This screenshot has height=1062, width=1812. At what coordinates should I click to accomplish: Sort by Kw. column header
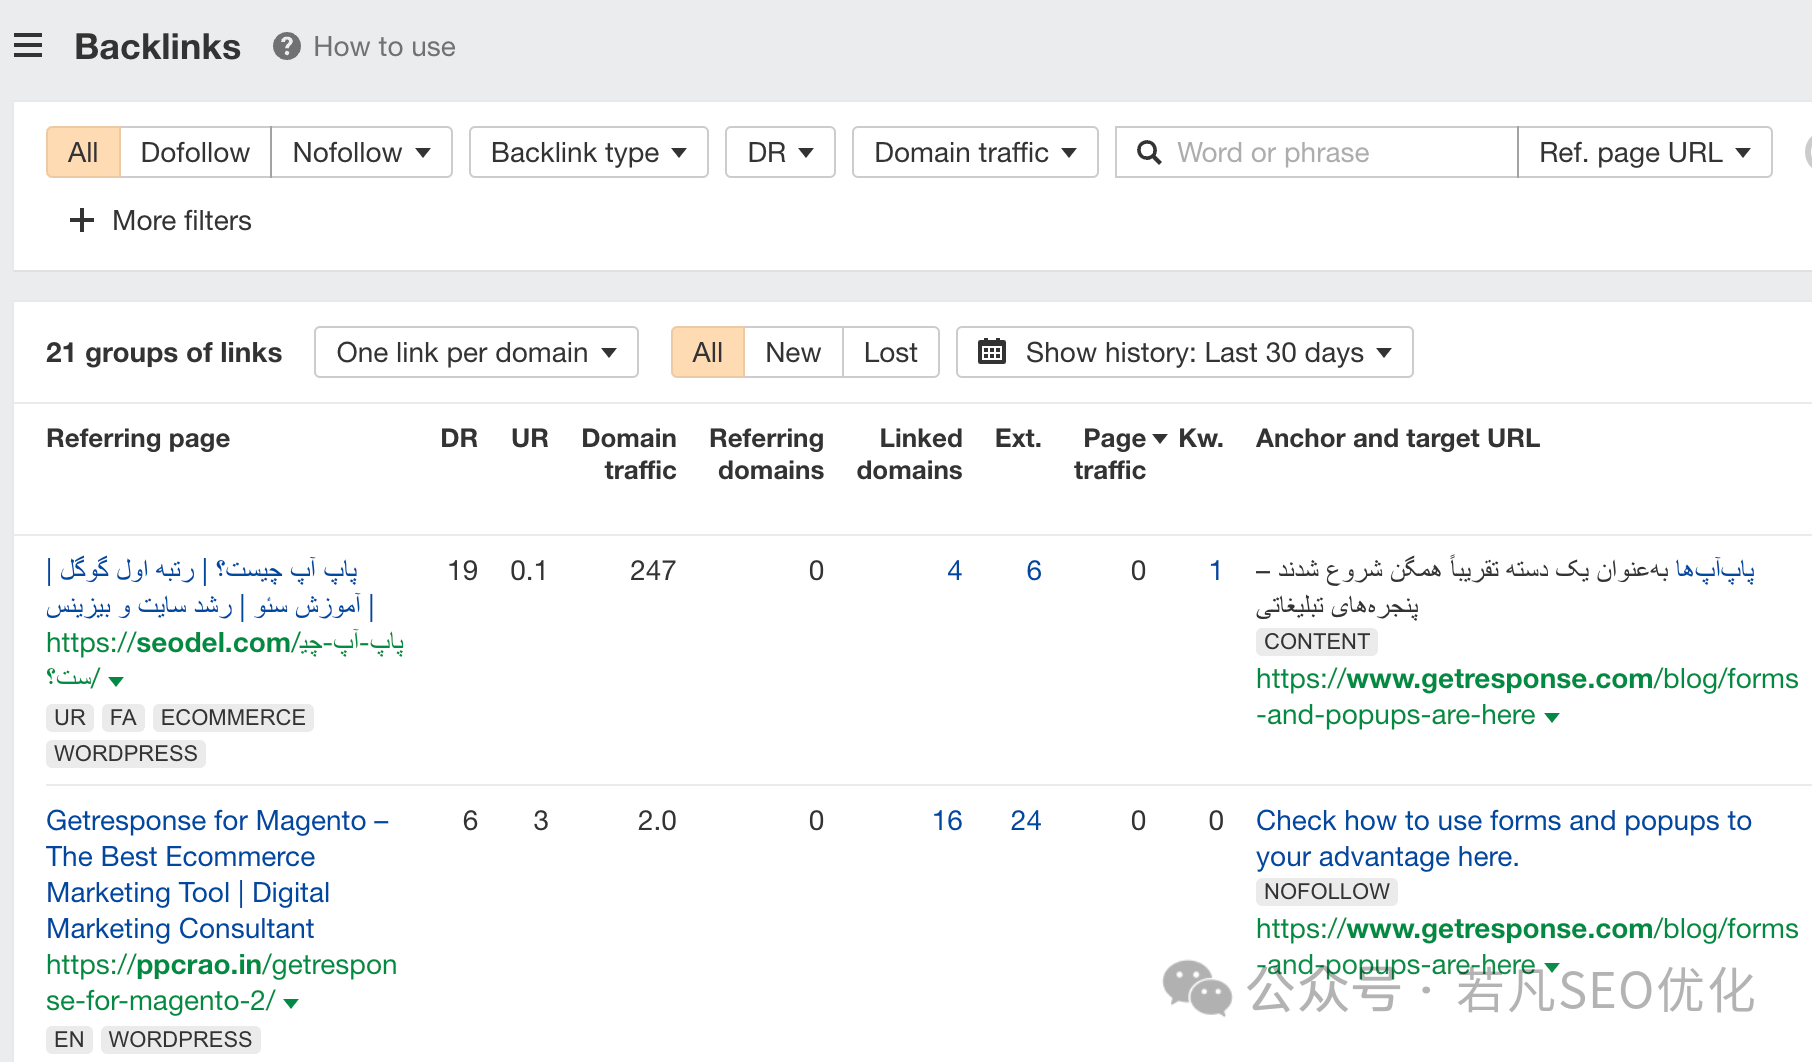pyautogui.click(x=1201, y=438)
